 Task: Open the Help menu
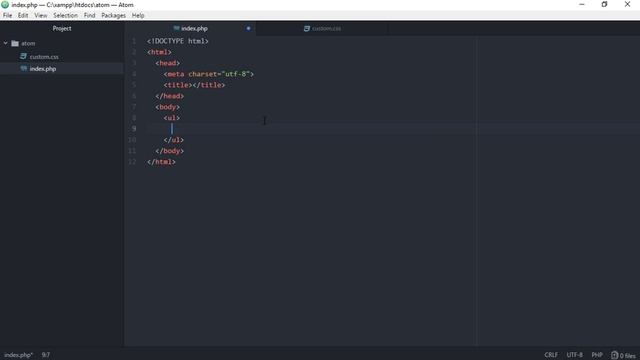point(138,16)
